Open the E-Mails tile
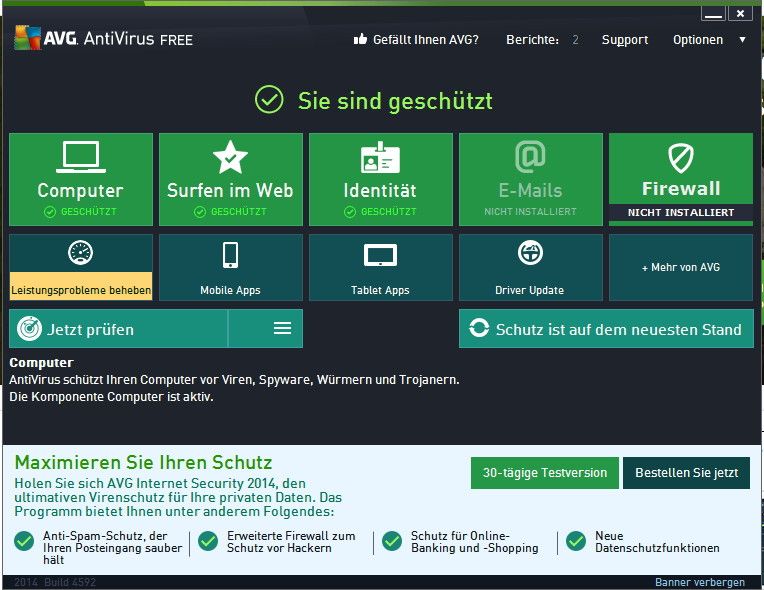The width and height of the screenshot is (764, 590). coord(531,179)
